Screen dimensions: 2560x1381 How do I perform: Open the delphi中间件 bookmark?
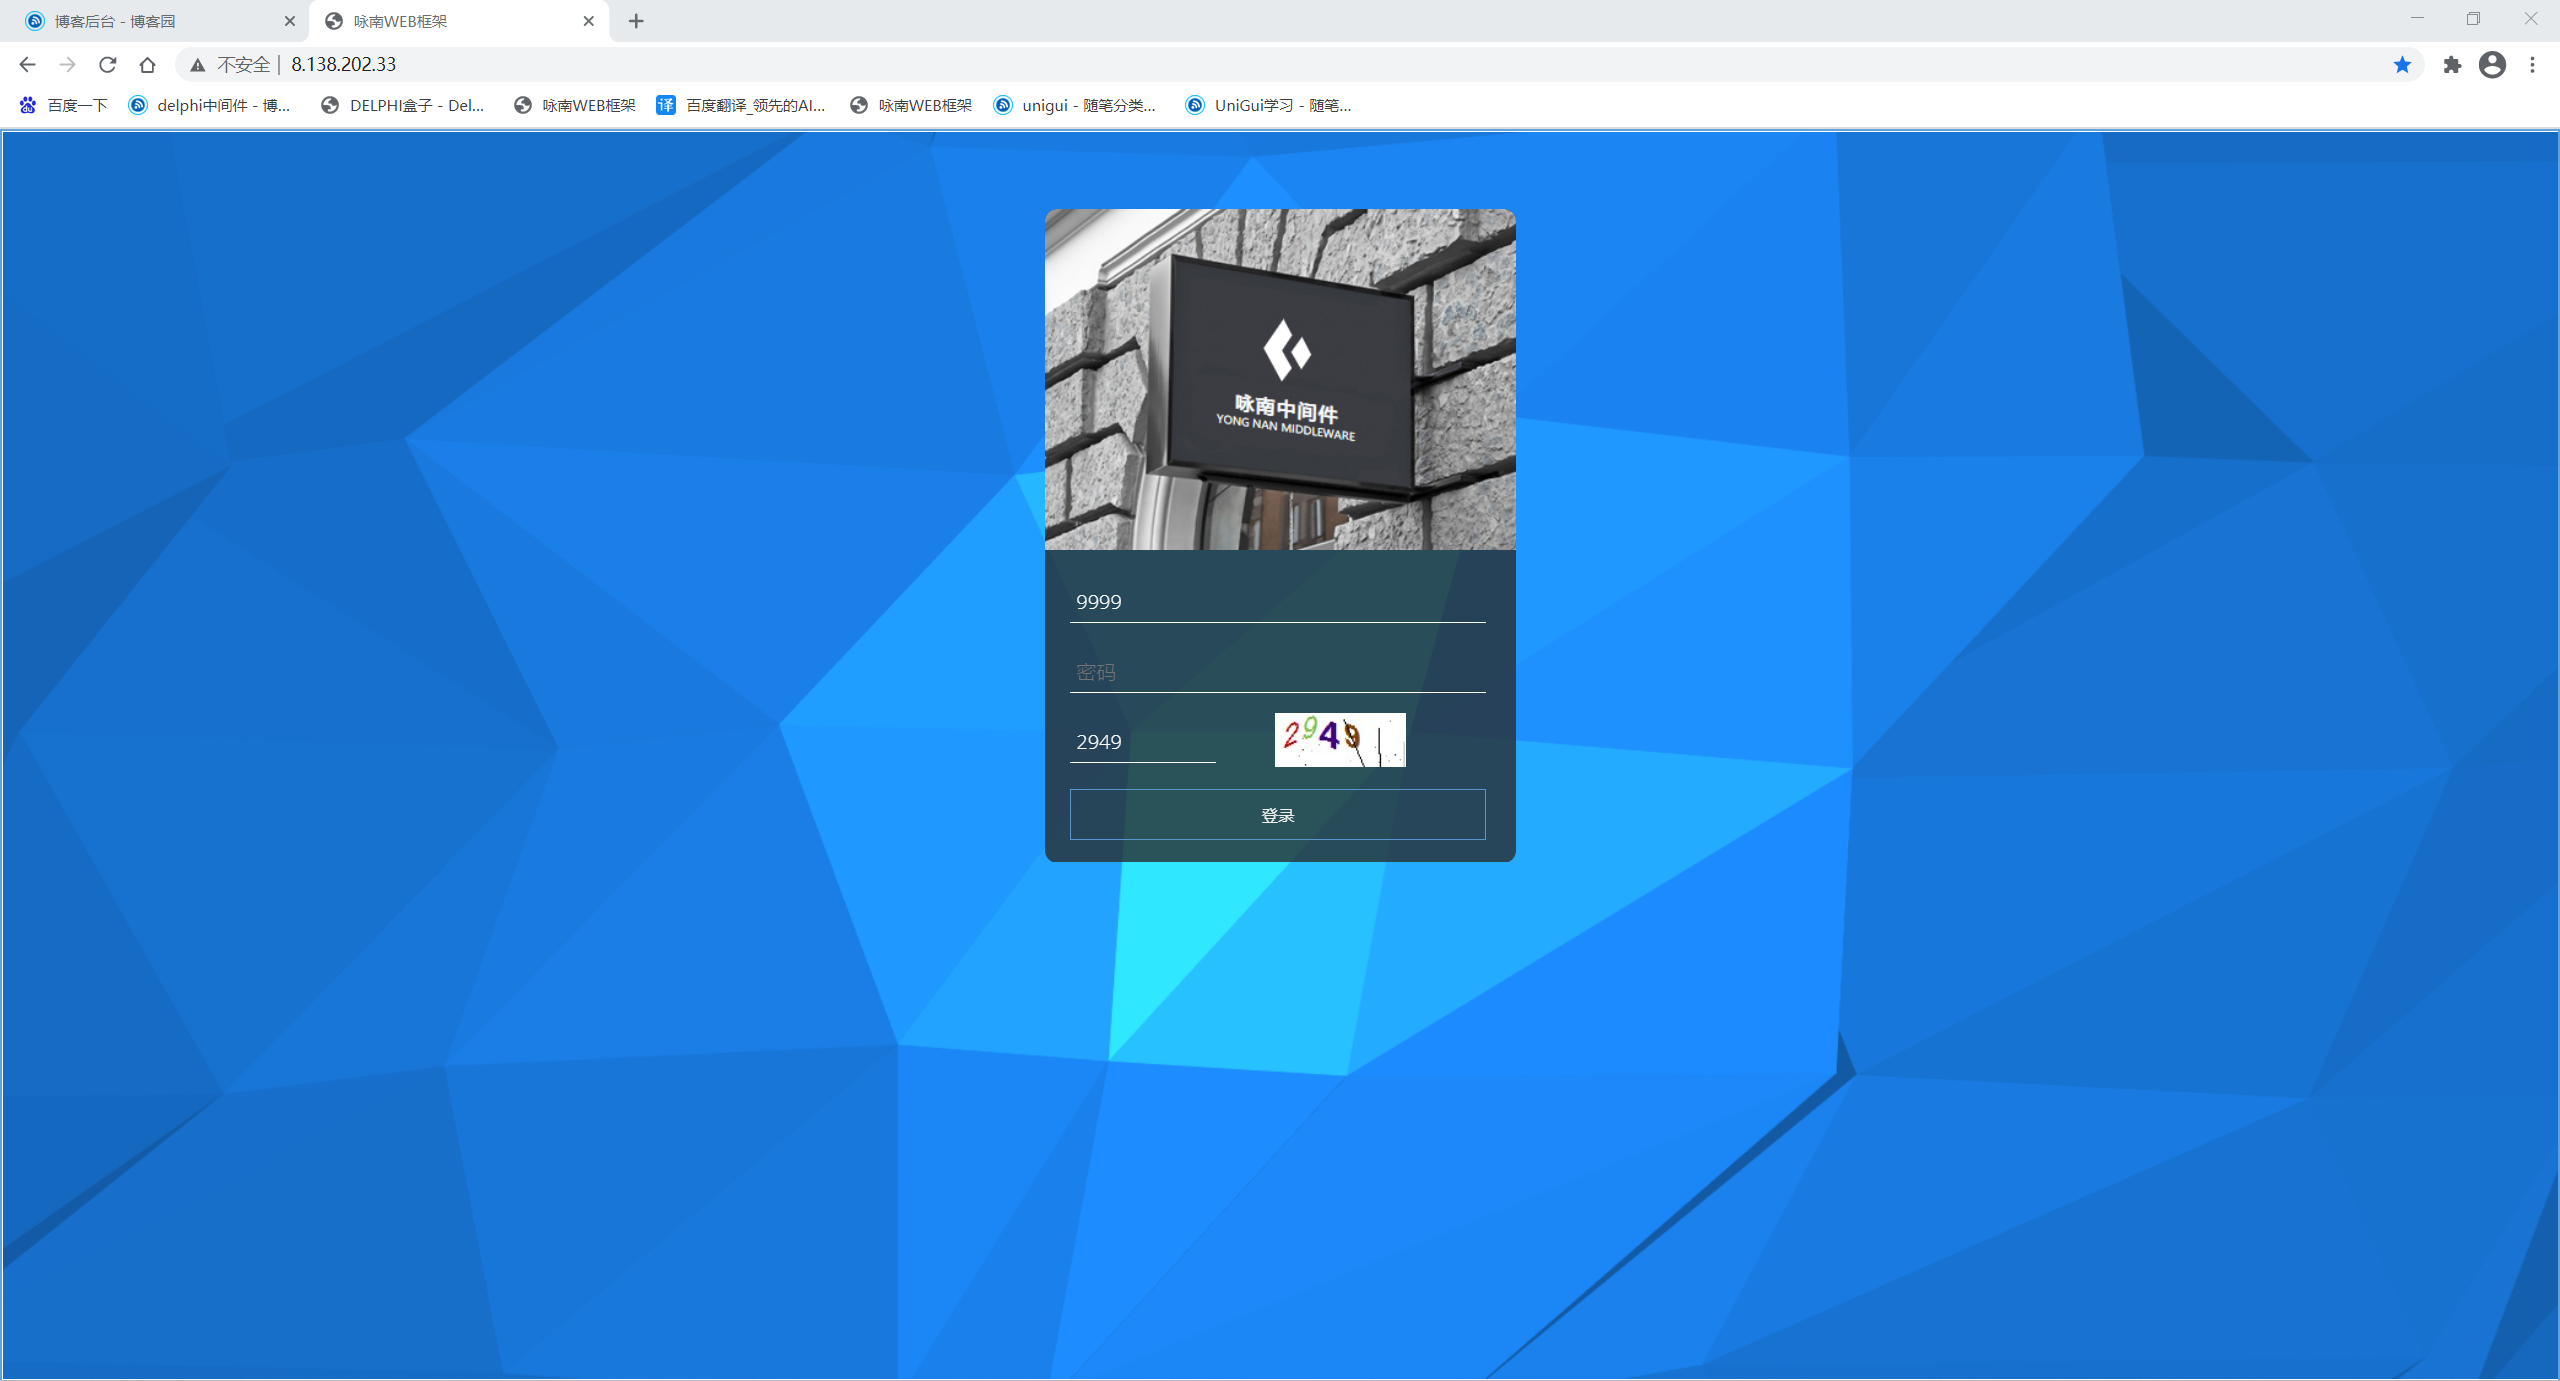[x=210, y=105]
